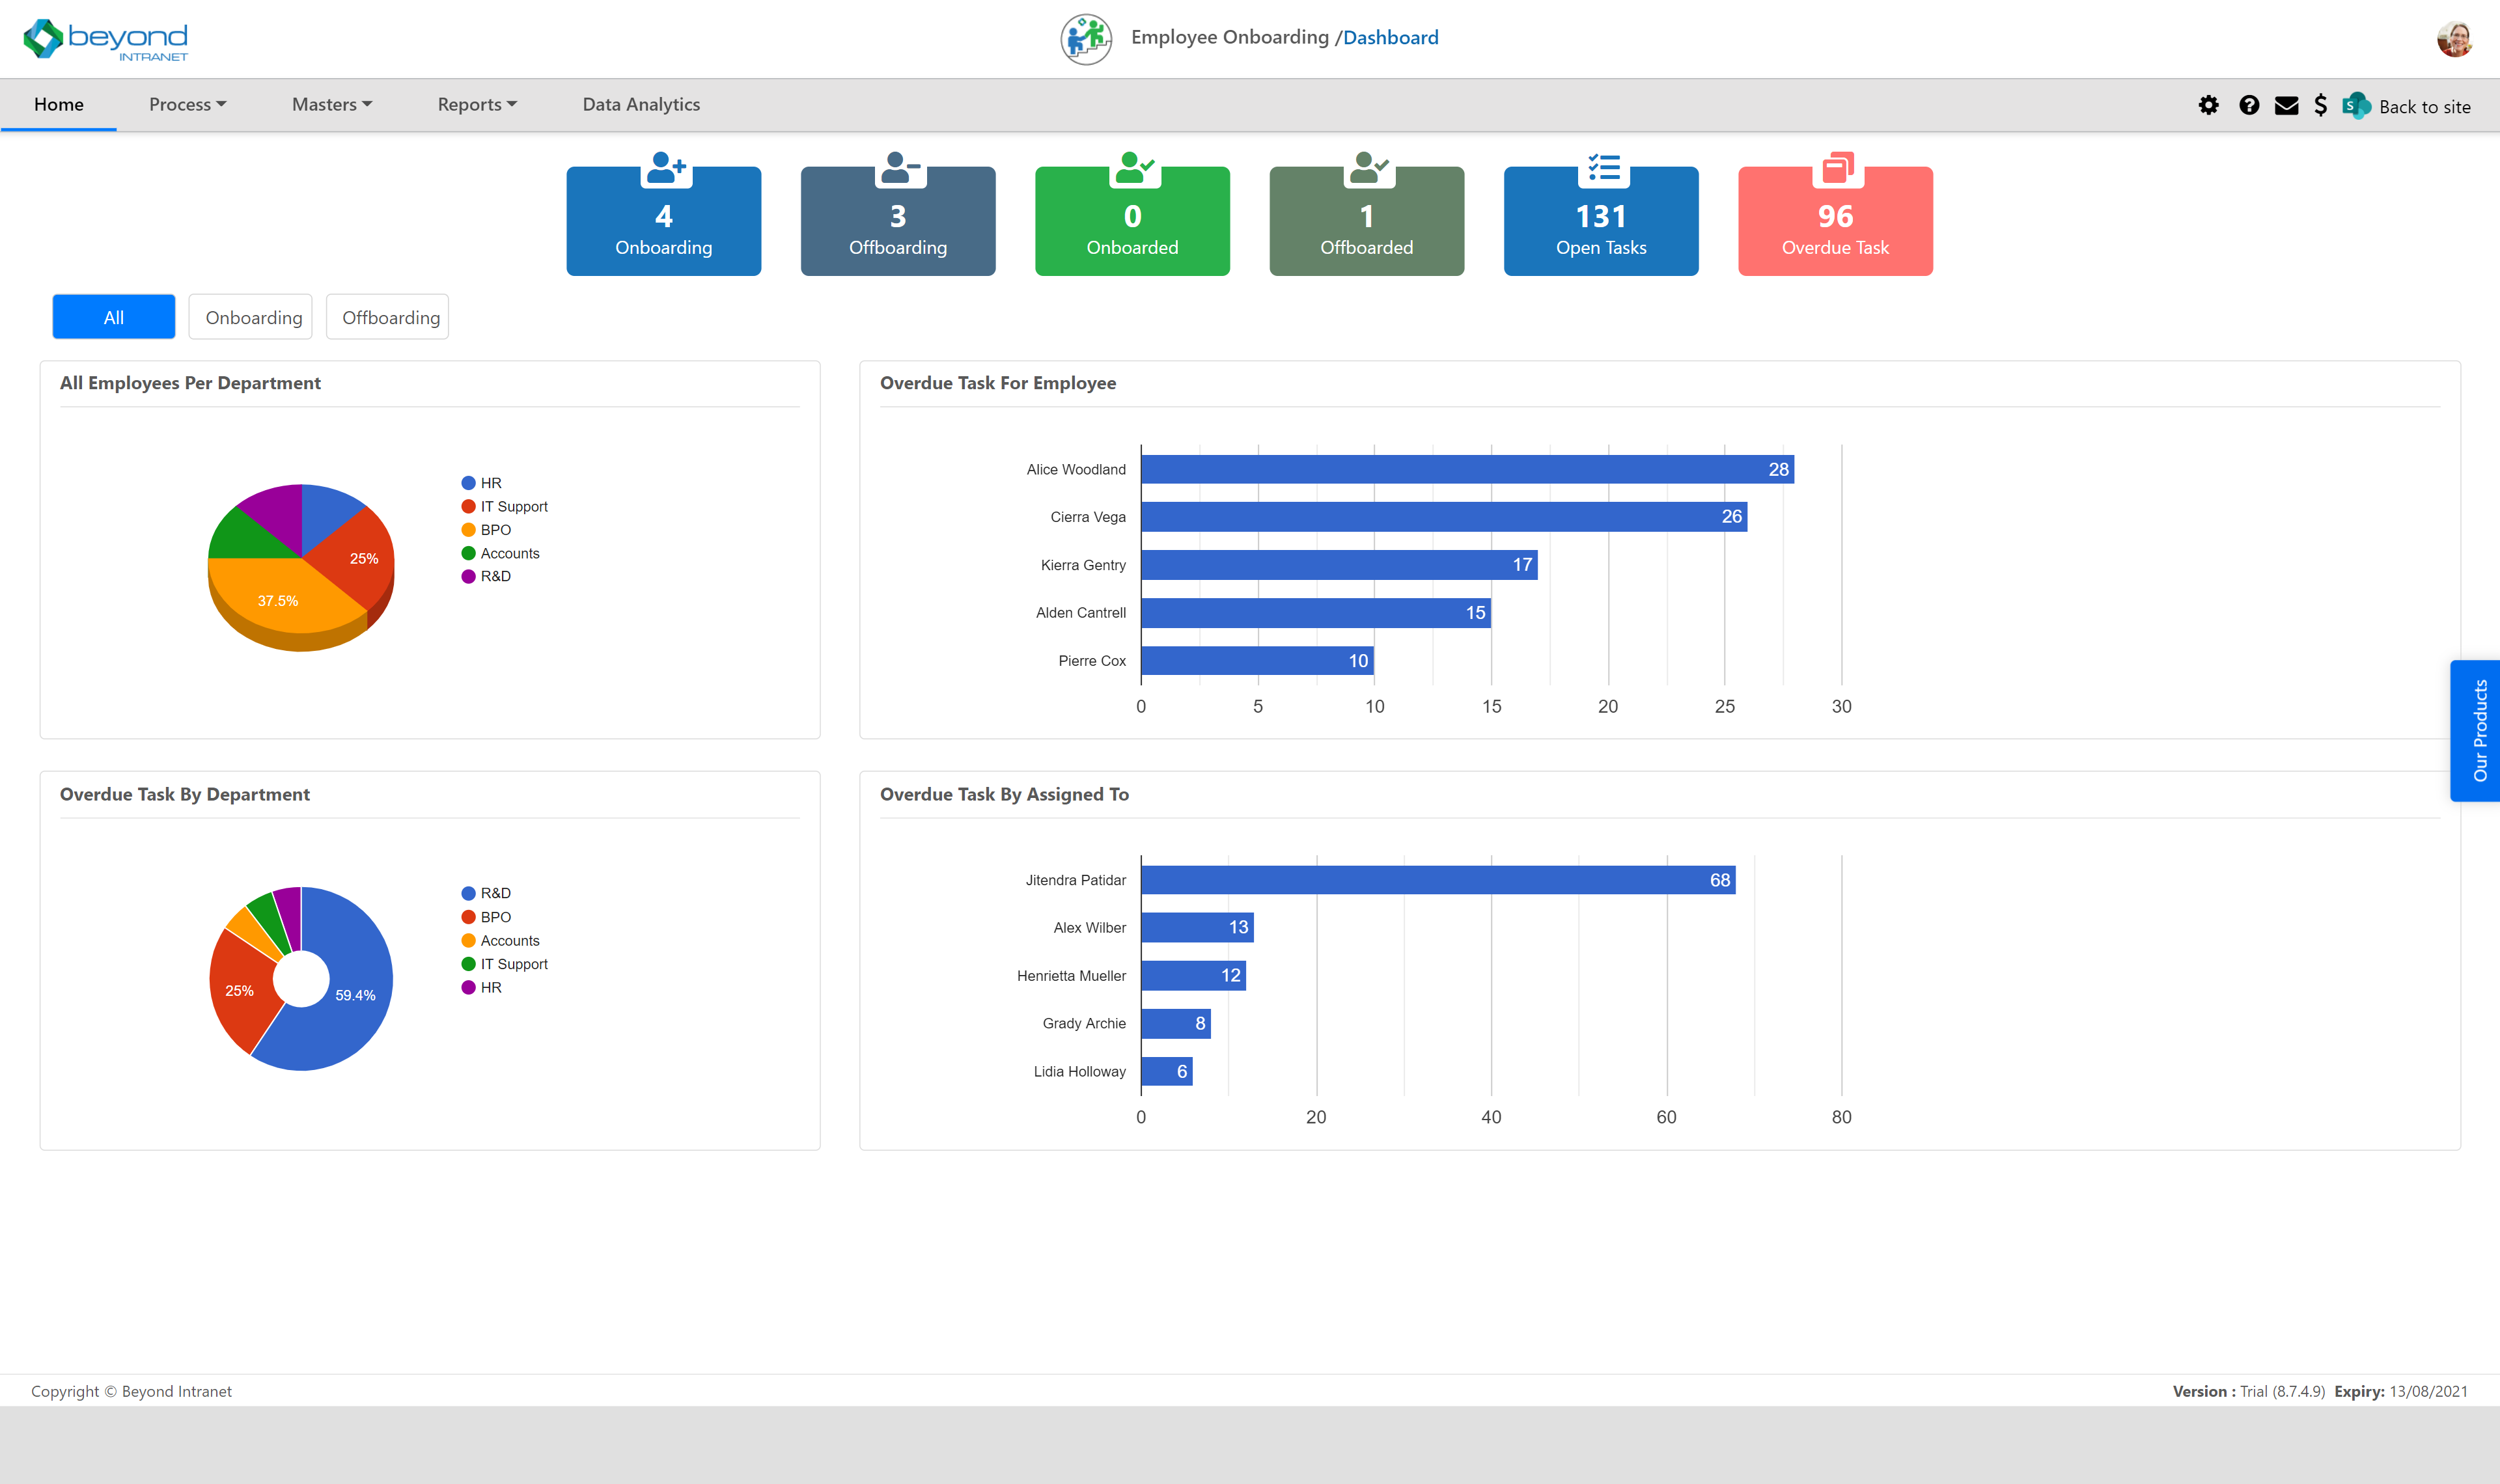The width and height of the screenshot is (2500, 1484).
Task: Click the Onboarding add-person icon
Action: coord(664,168)
